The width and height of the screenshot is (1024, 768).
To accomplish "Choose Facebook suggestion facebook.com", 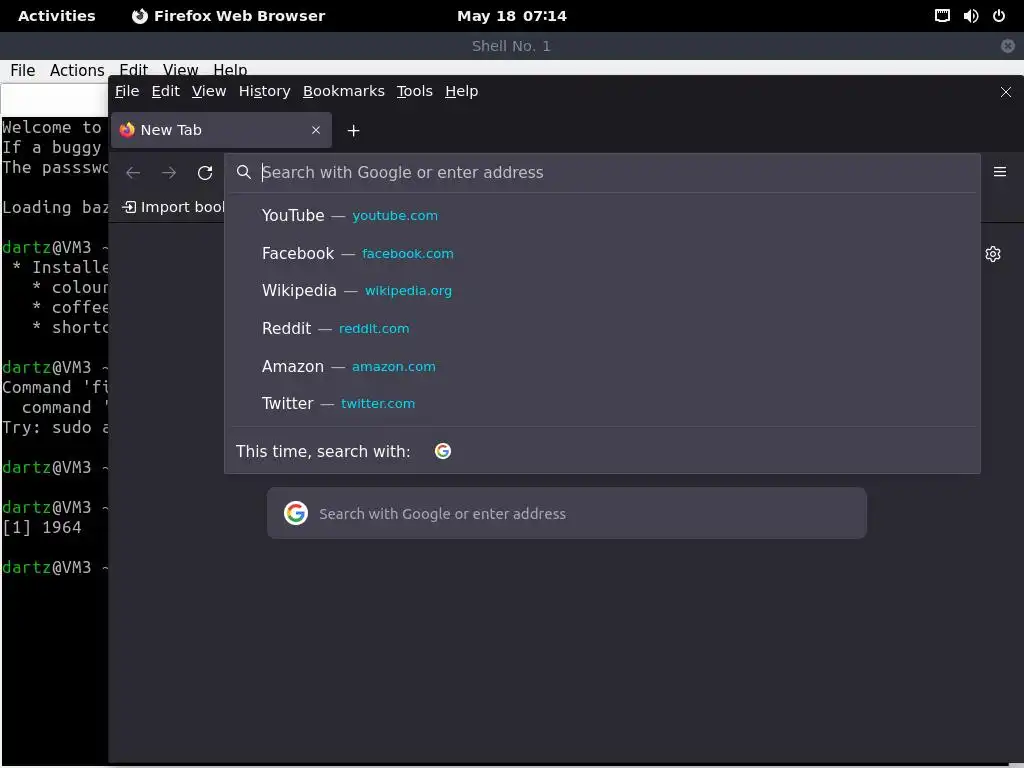I will coord(602,253).
